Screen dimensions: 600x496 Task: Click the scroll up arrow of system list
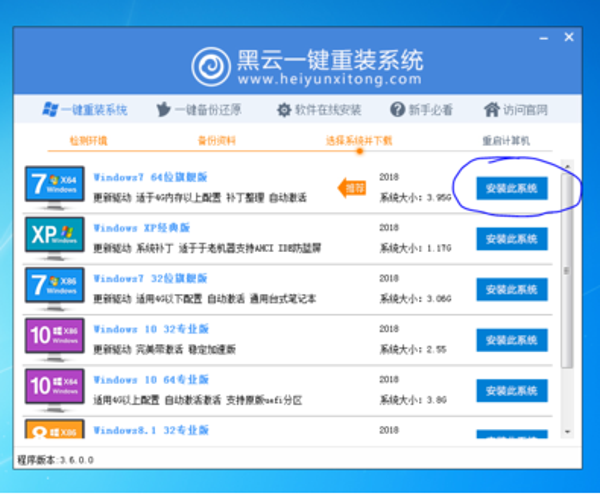click(x=567, y=166)
